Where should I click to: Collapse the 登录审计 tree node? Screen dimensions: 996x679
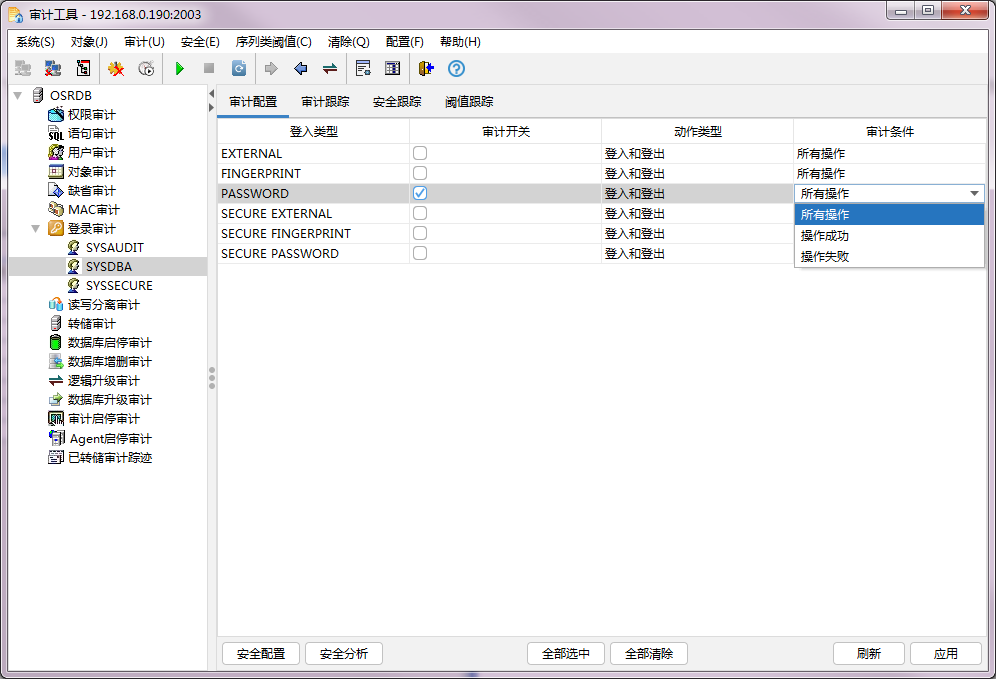[x=37, y=229]
